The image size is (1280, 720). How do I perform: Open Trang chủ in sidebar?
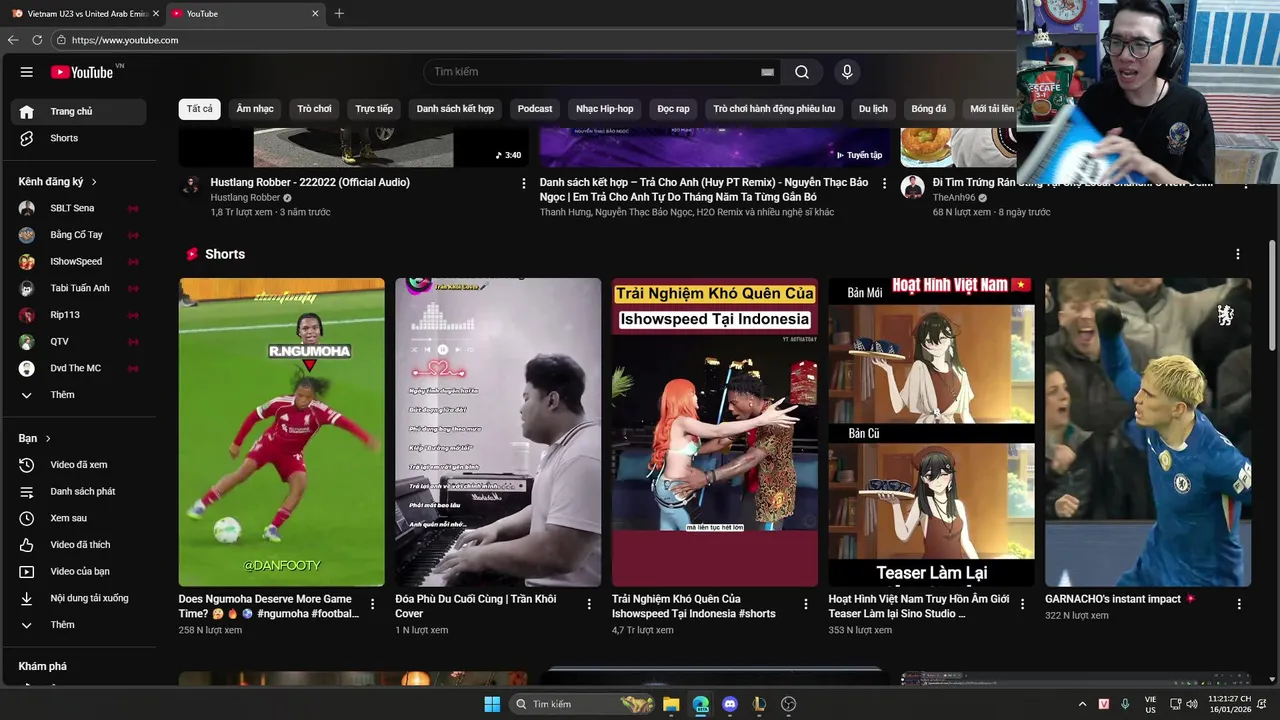(x=78, y=111)
